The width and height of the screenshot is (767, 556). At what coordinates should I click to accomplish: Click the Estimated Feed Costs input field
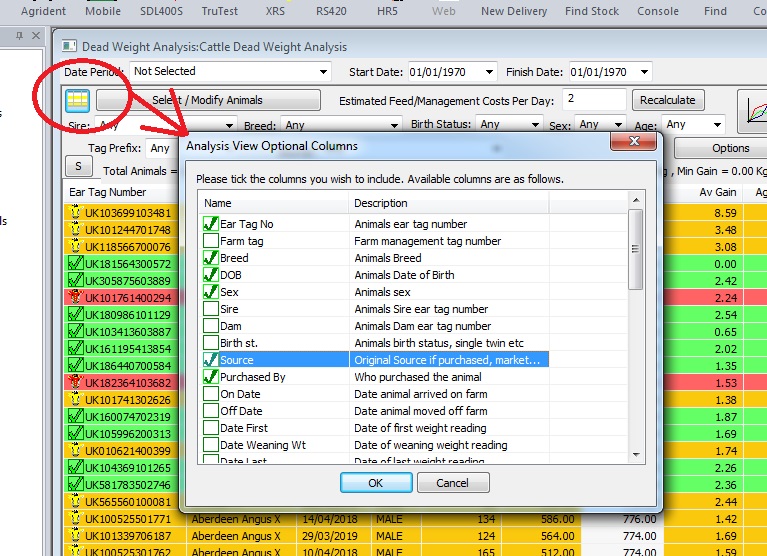tap(593, 100)
